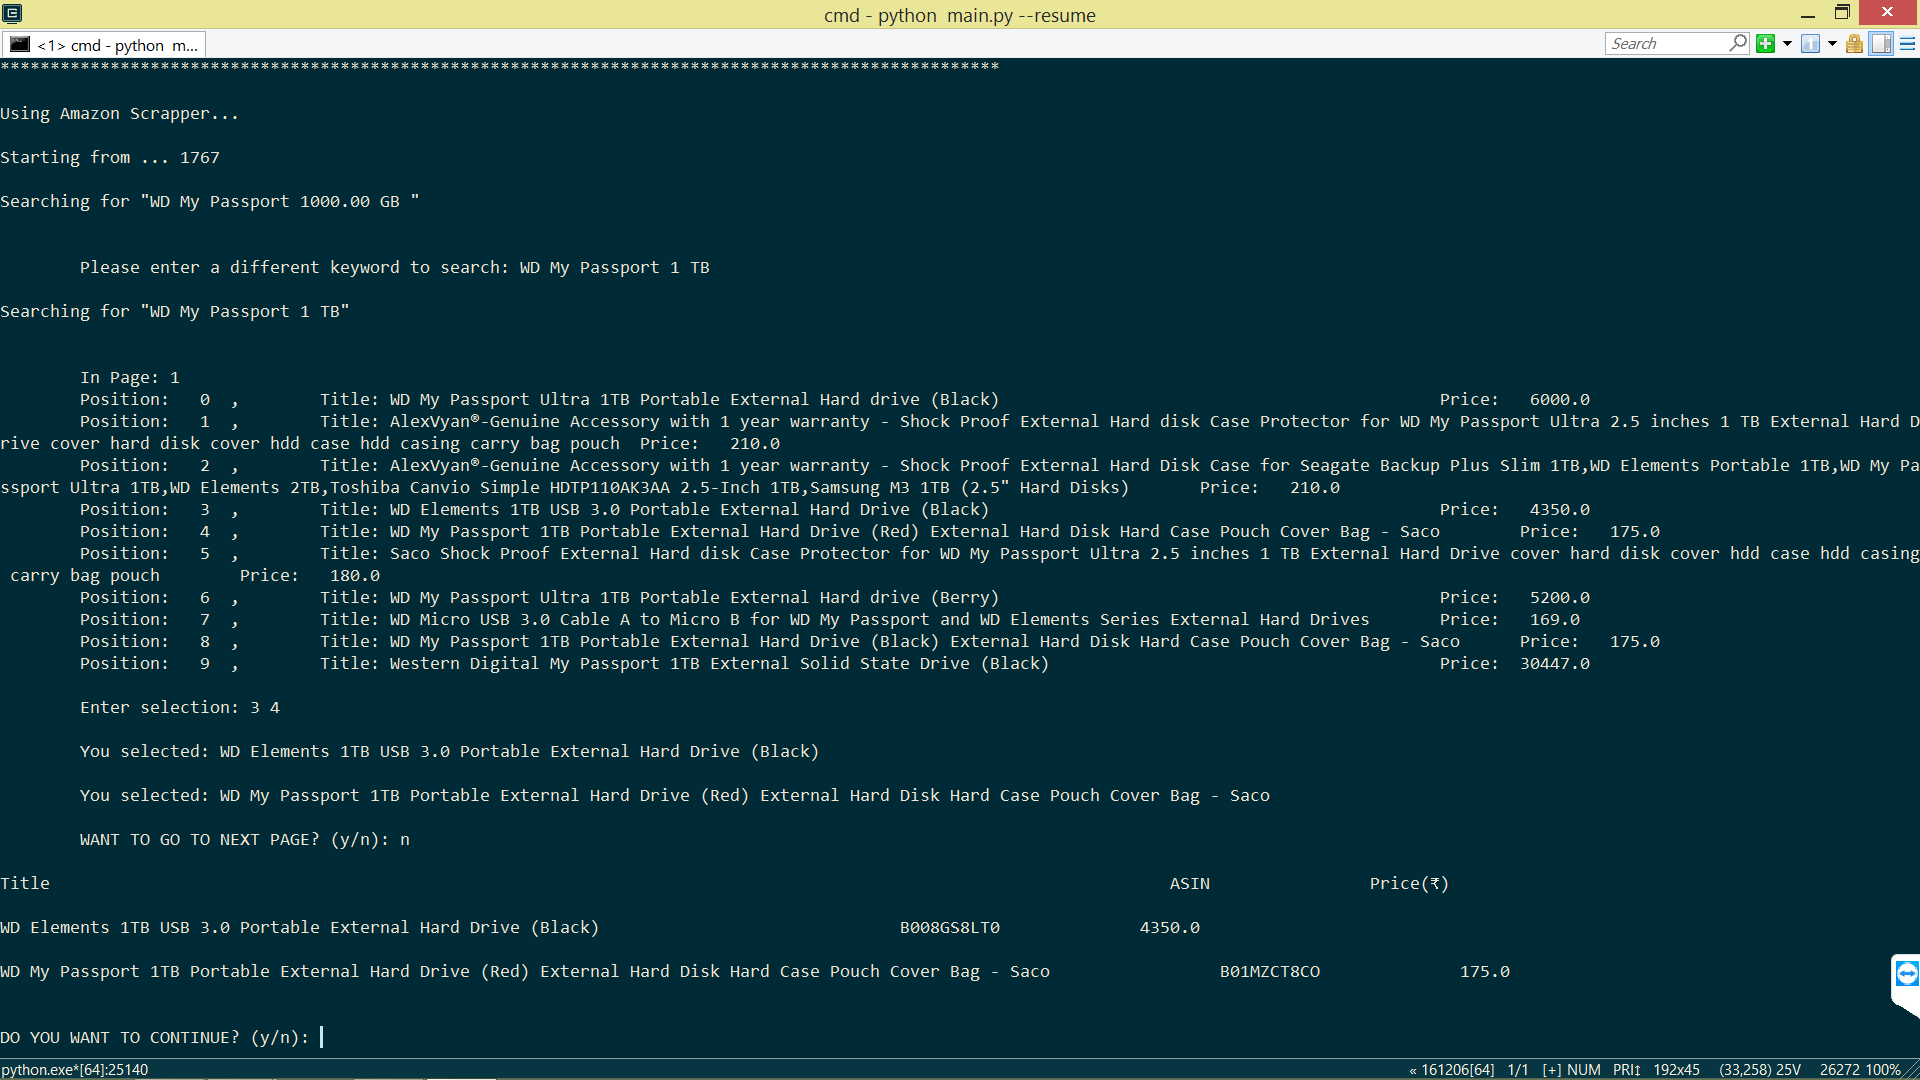
Task: Click the result price '175.0' in table
Action: [1485, 971]
